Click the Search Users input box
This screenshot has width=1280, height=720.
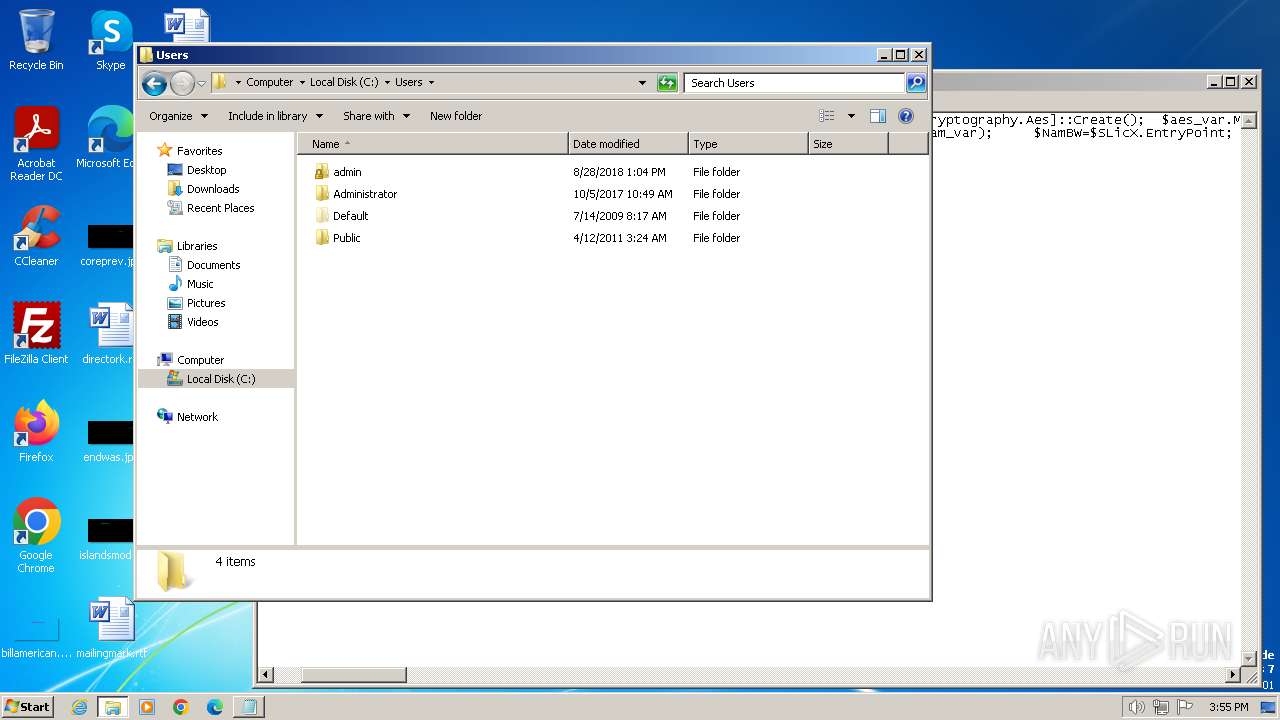[x=795, y=83]
